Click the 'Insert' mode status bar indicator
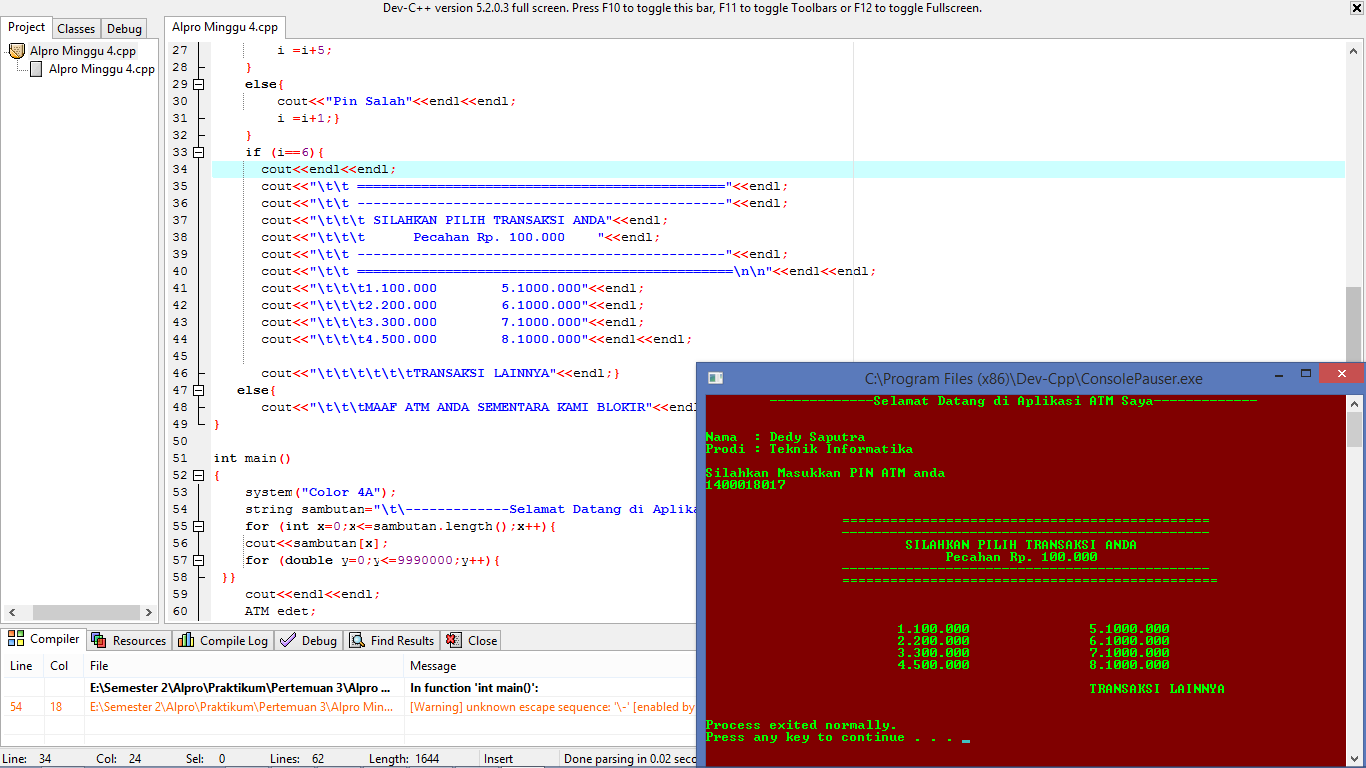Viewport: 1366px width, 768px height. 500,759
